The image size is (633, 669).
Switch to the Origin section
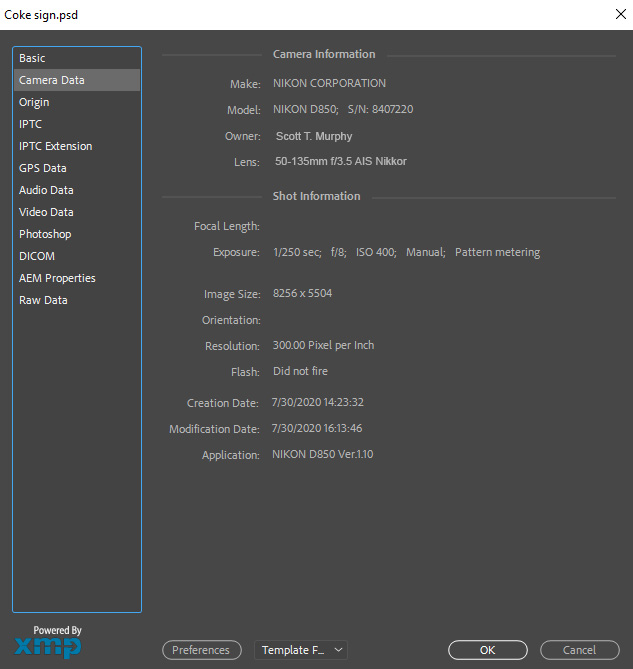(34, 102)
